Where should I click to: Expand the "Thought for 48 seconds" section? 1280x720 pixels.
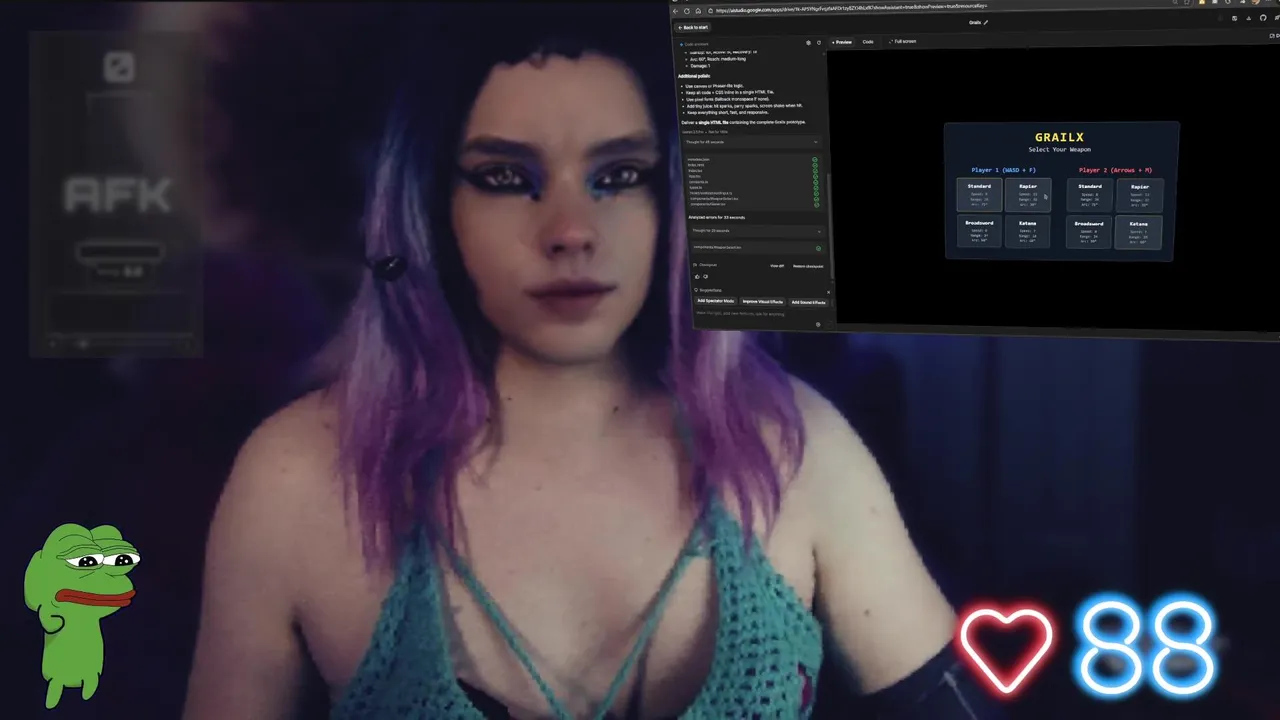754,142
